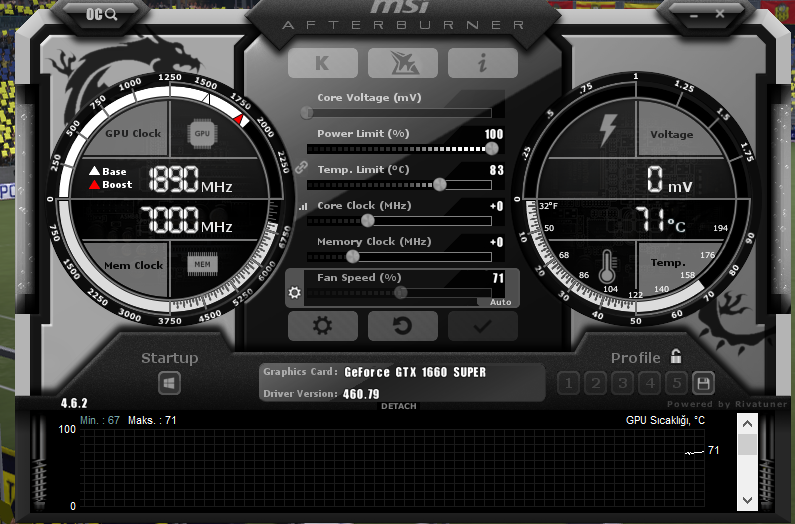Click the Temp. Limit slider handle
Screen dimensions: 795x524
(440, 184)
